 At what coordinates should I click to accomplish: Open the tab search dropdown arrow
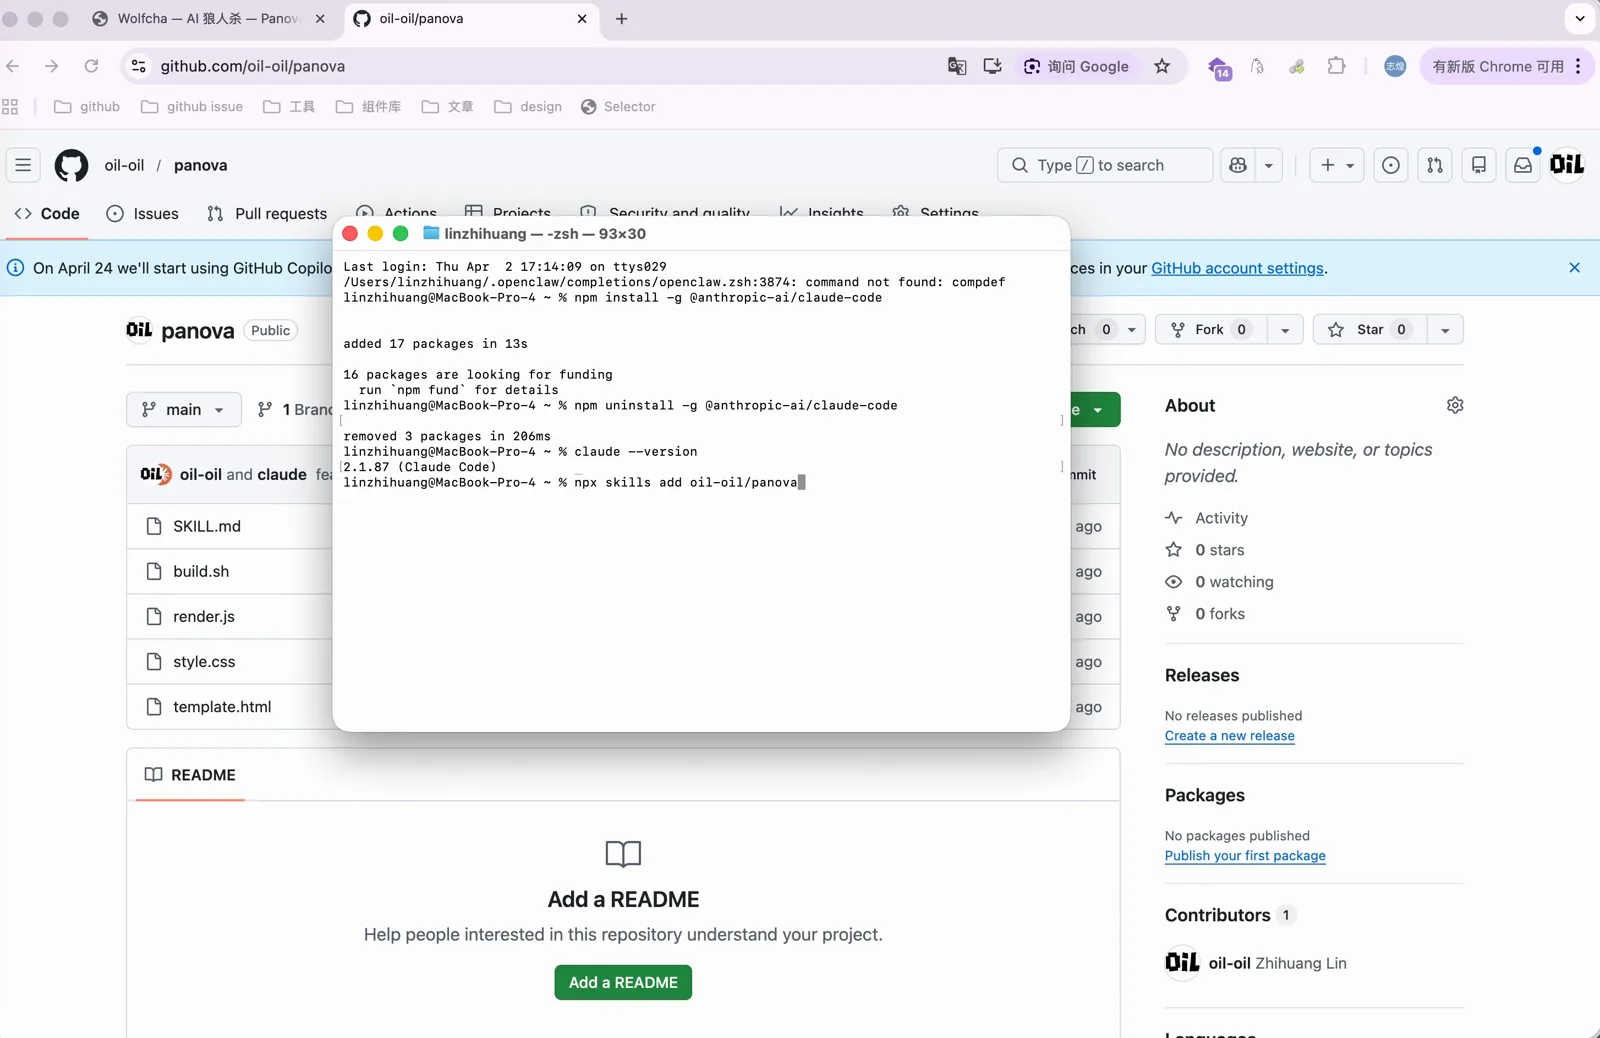[x=1580, y=19]
